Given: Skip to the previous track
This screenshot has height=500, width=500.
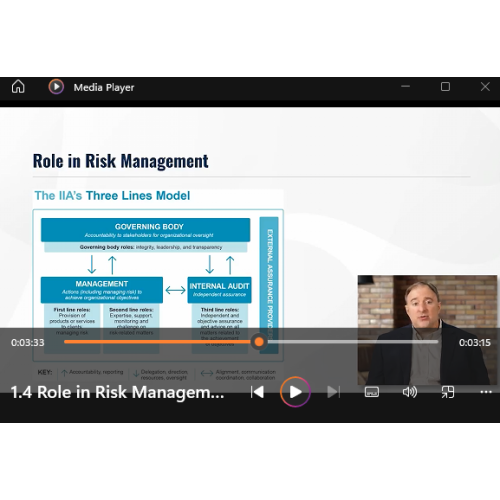Looking at the screenshot, I should [257, 392].
